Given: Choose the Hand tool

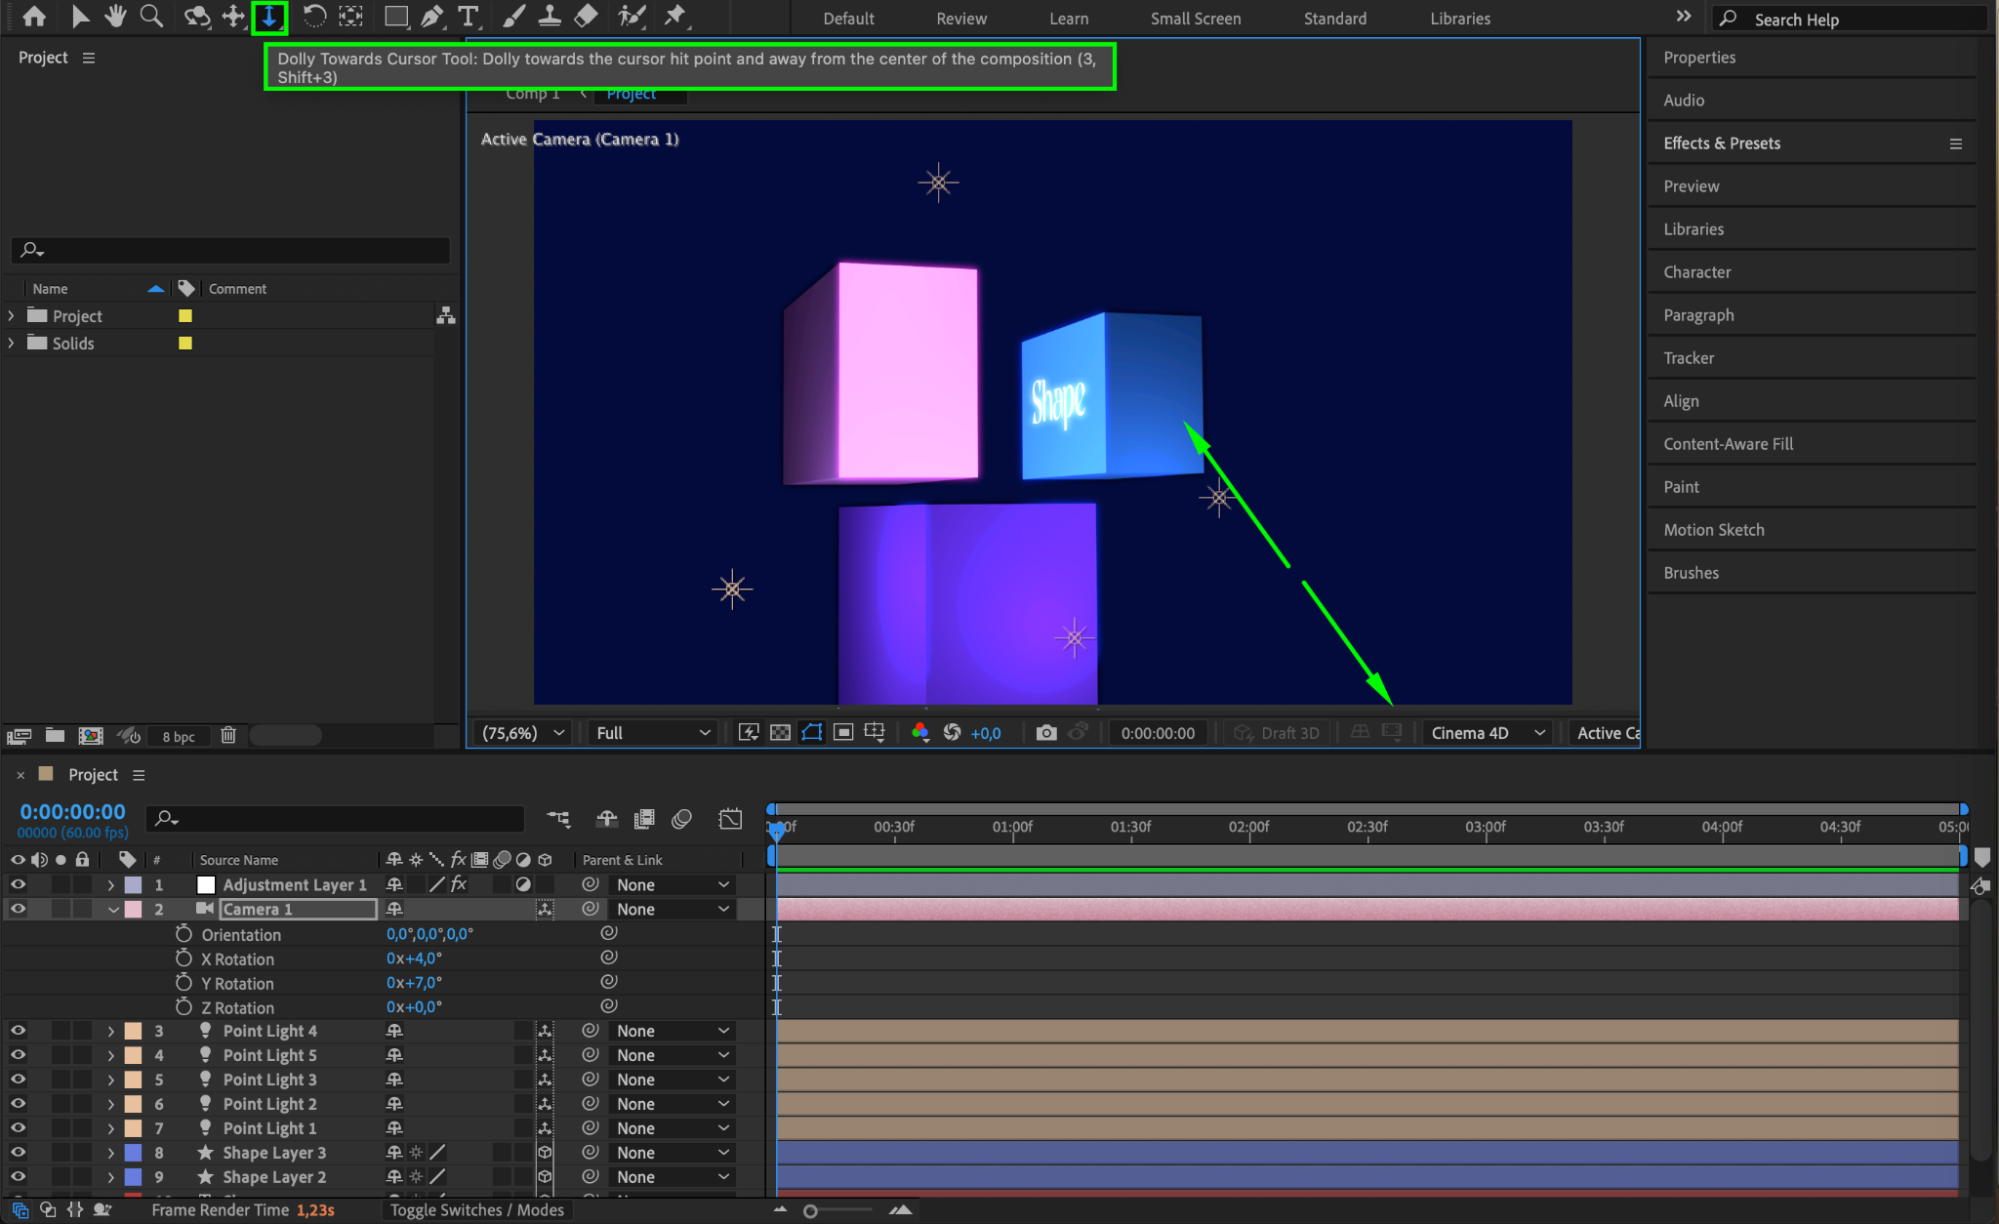Looking at the screenshot, I should (x=116, y=16).
